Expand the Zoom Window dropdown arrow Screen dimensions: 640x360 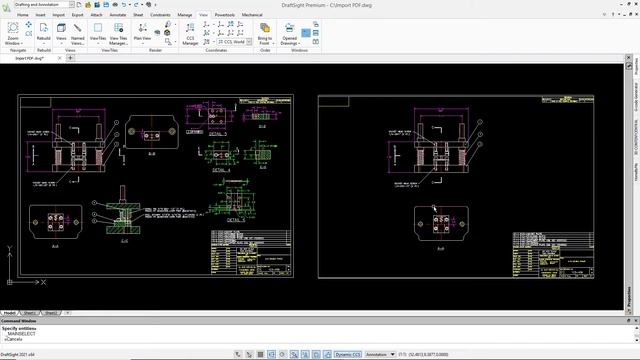coord(22,43)
